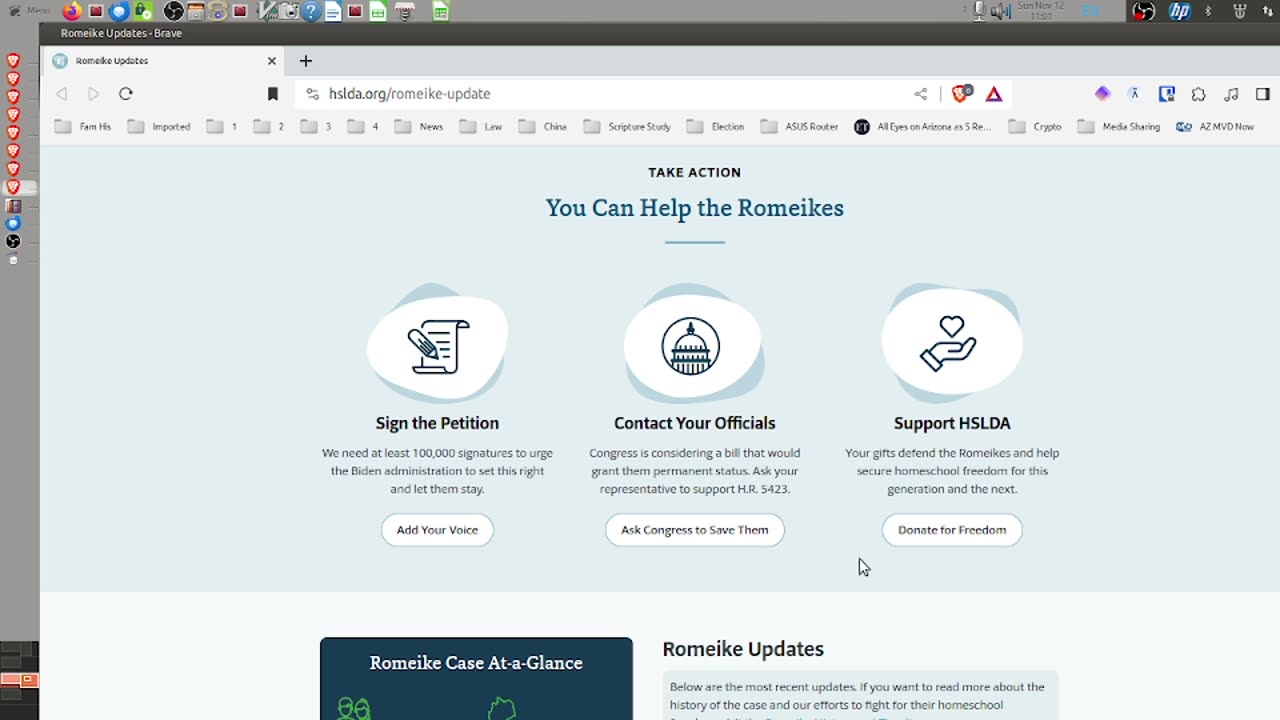This screenshot has height=720, width=1280.
Task: Open the network up-down arrows indicator
Action: (x=1268, y=11)
